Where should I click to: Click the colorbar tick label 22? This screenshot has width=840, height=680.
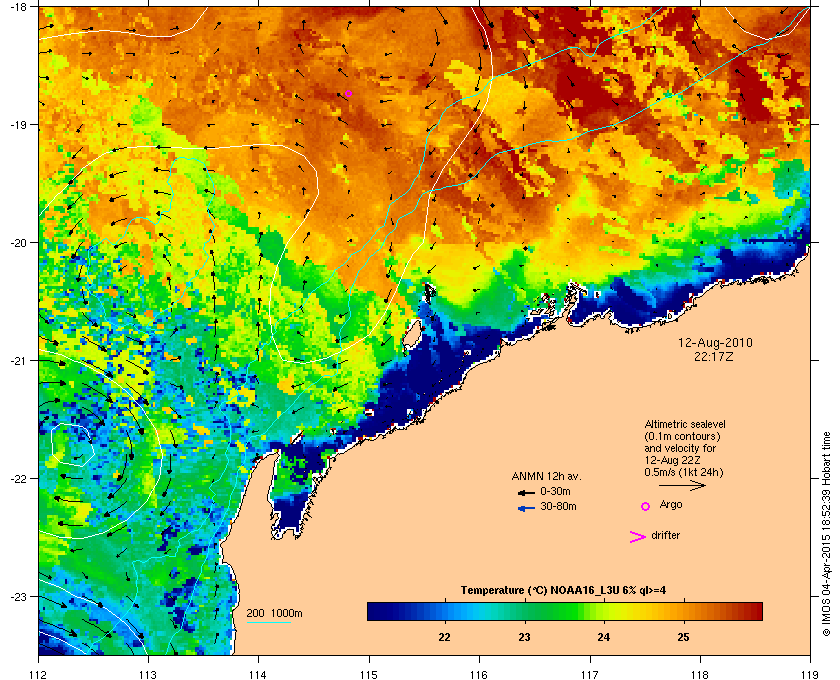click(x=444, y=637)
